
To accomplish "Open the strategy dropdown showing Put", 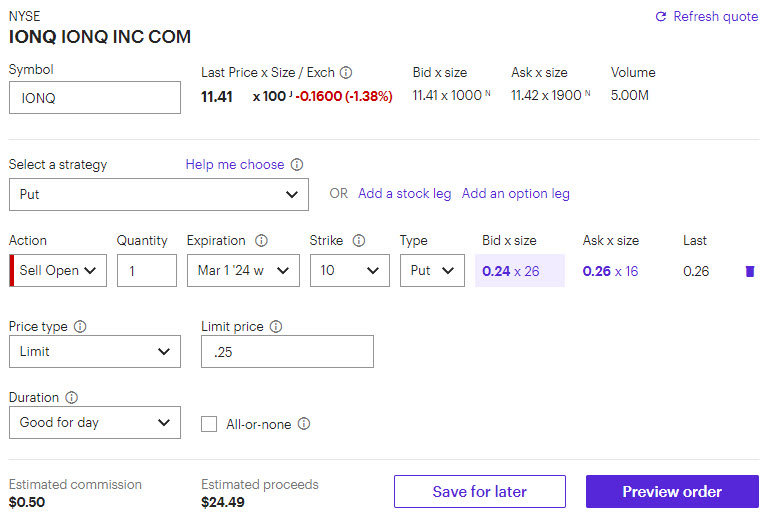I will pyautogui.click(x=159, y=194).
